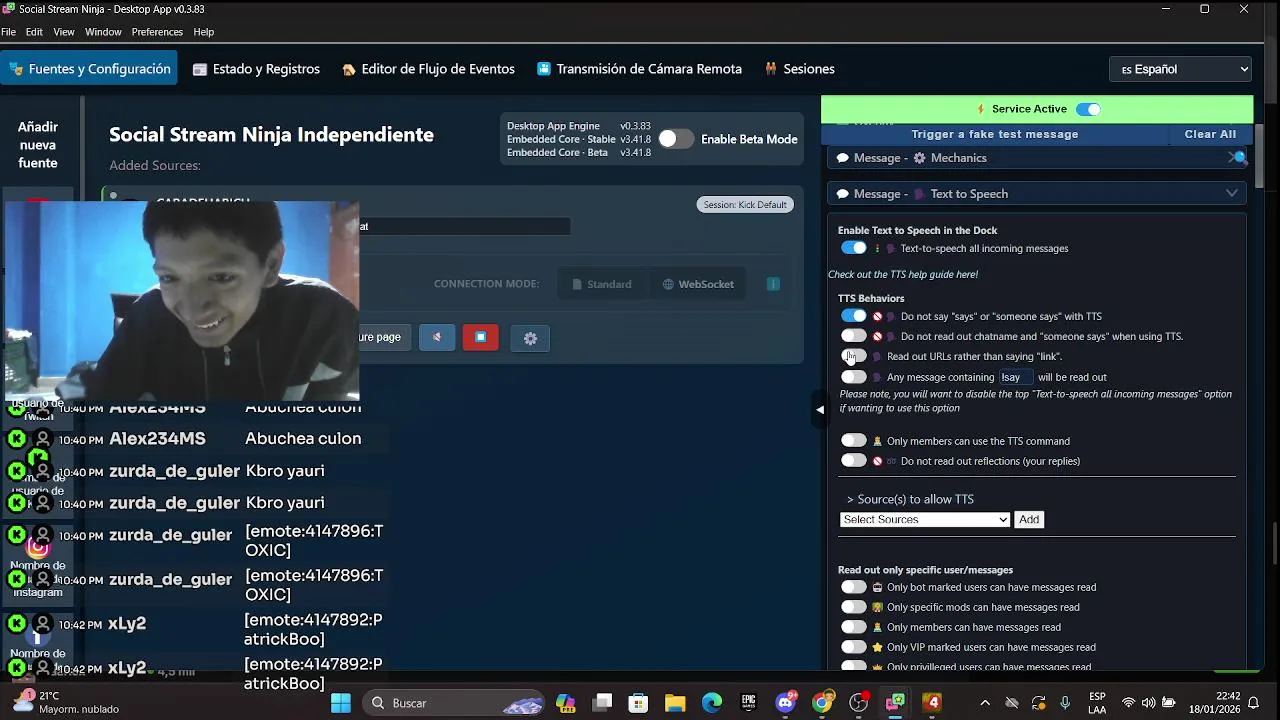This screenshot has width=1280, height=720.
Task: Toggle Enable Beta Mode switch
Action: tap(675, 139)
